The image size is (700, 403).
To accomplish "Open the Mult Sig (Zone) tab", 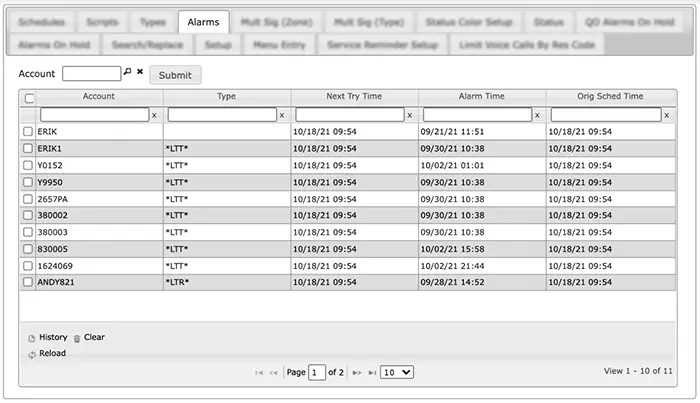I will tap(276, 22).
